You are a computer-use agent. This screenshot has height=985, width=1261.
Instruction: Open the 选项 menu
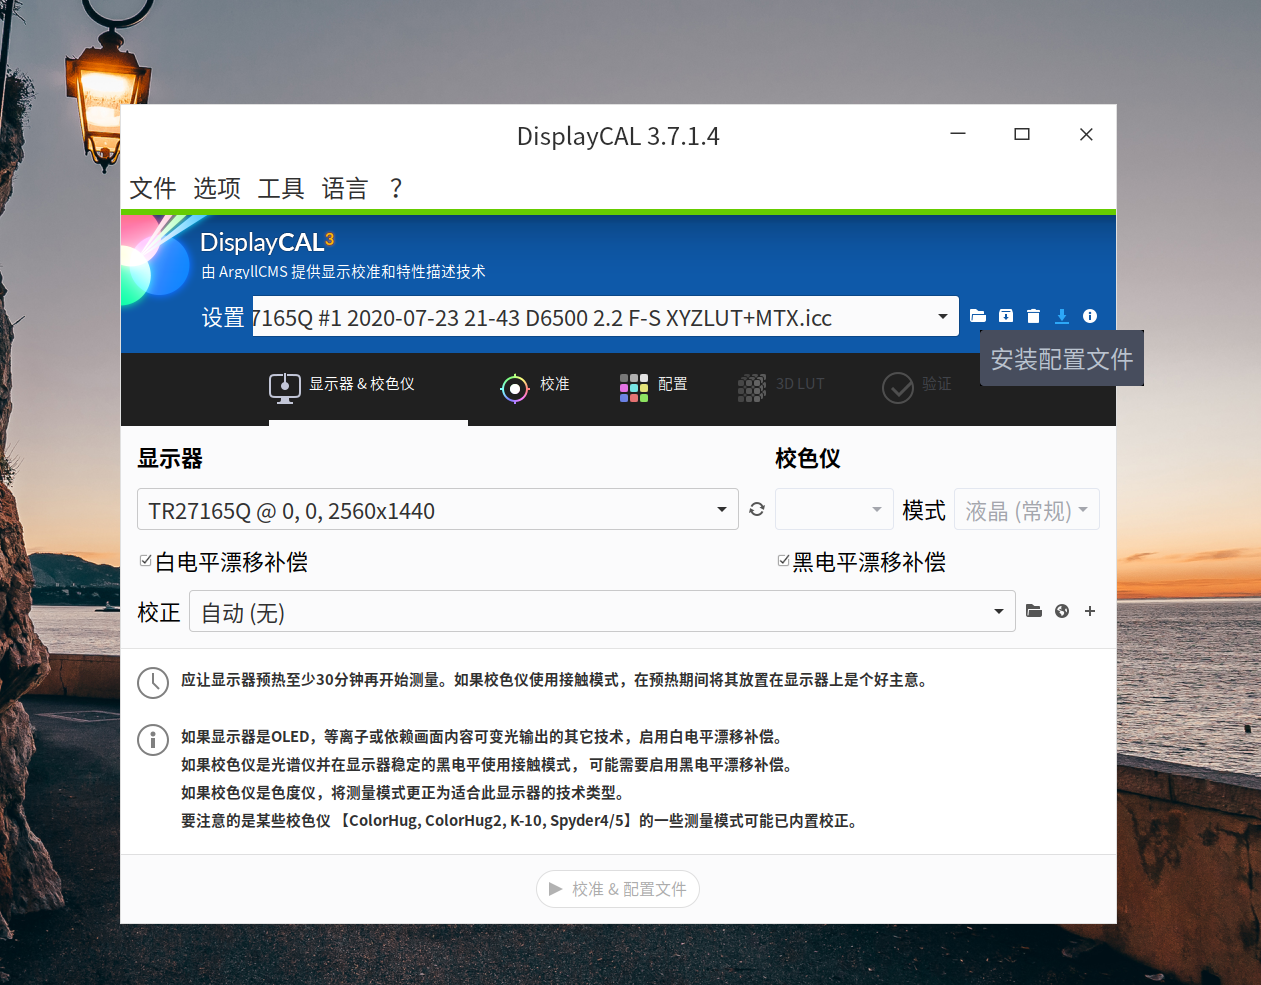pyautogui.click(x=217, y=188)
